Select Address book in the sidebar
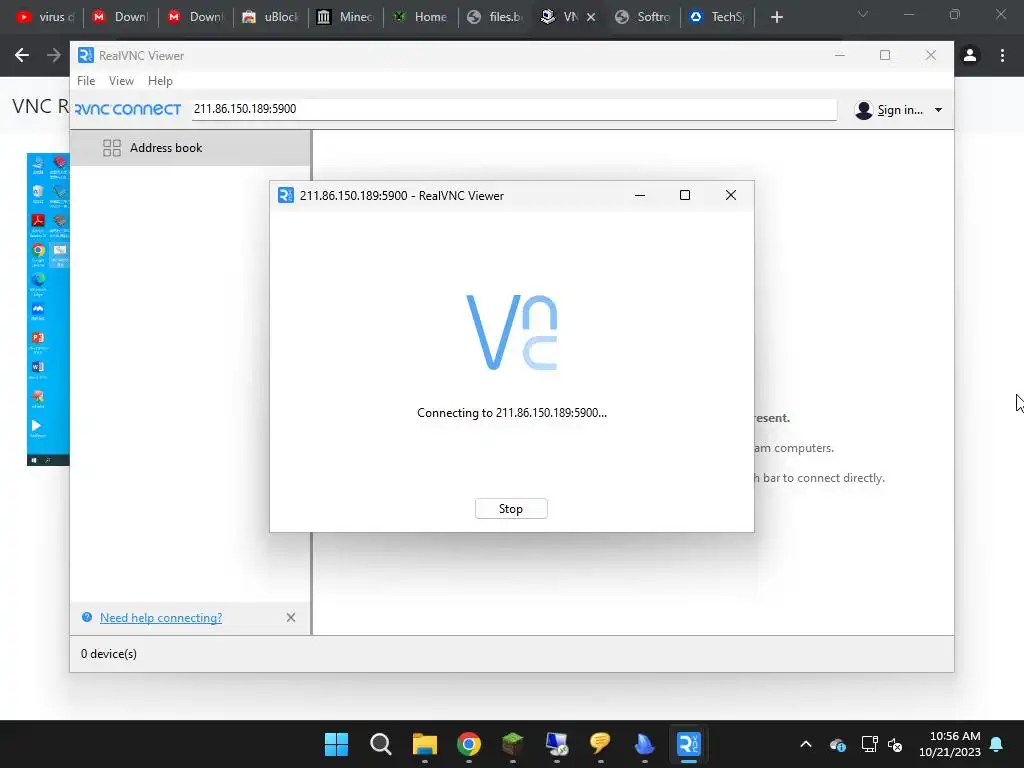The image size is (1024, 768). pos(190,148)
